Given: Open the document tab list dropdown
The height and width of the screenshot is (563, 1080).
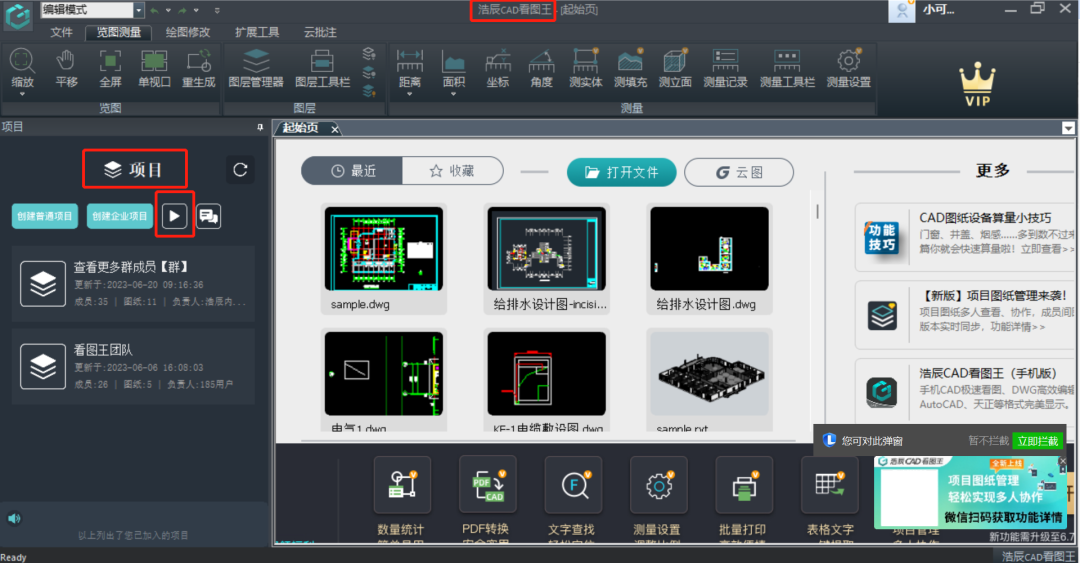Looking at the screenshot, I should pos(1068,128).
